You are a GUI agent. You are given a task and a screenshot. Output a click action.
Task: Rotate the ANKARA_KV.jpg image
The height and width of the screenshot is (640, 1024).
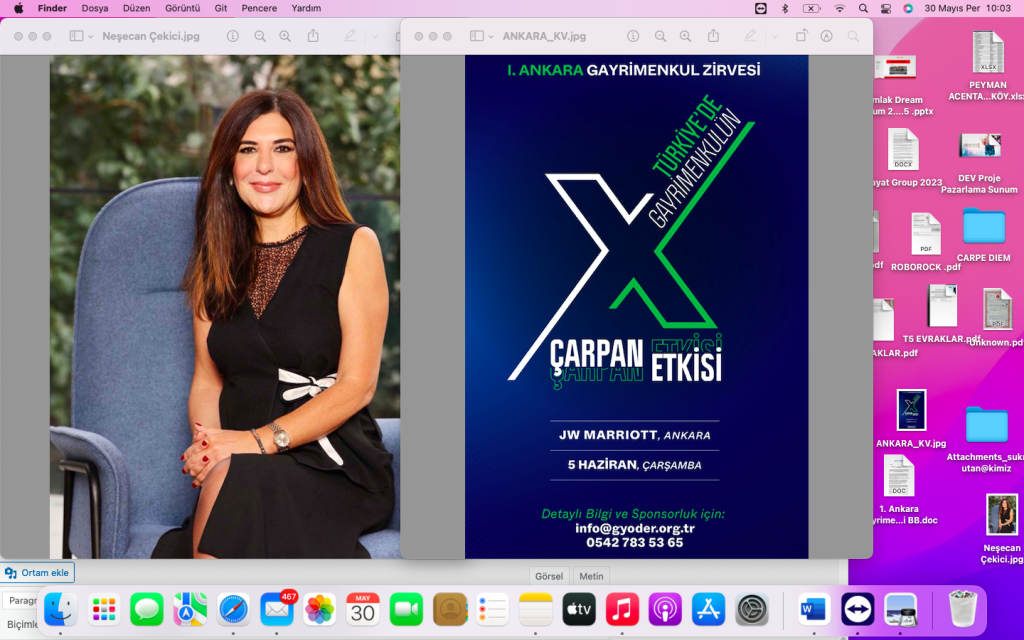[x=801, y=36]
